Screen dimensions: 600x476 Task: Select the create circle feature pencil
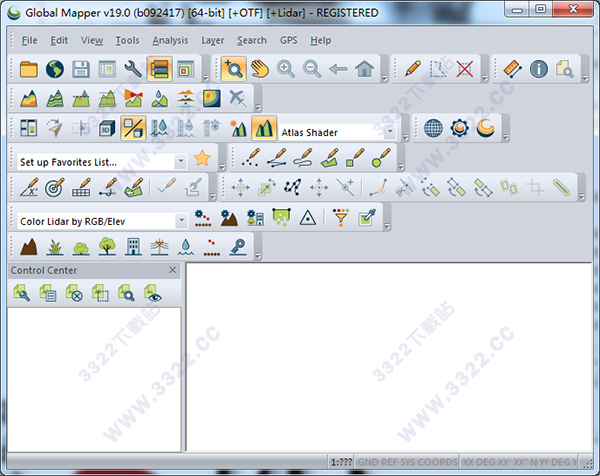click(381, 158)
